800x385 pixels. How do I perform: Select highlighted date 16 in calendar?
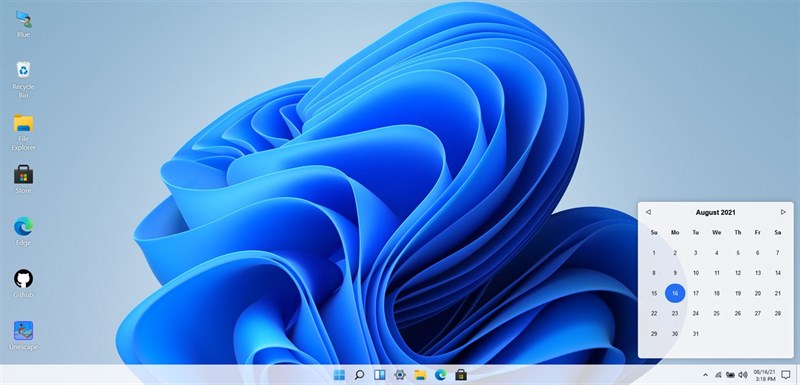[x=675, y=293]
